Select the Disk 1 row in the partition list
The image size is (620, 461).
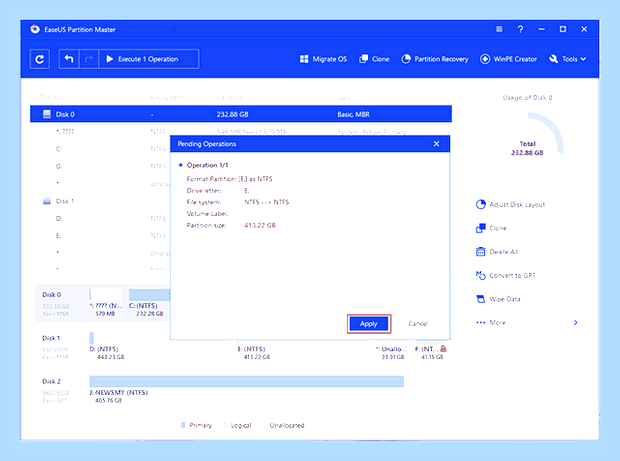point(100,201)
